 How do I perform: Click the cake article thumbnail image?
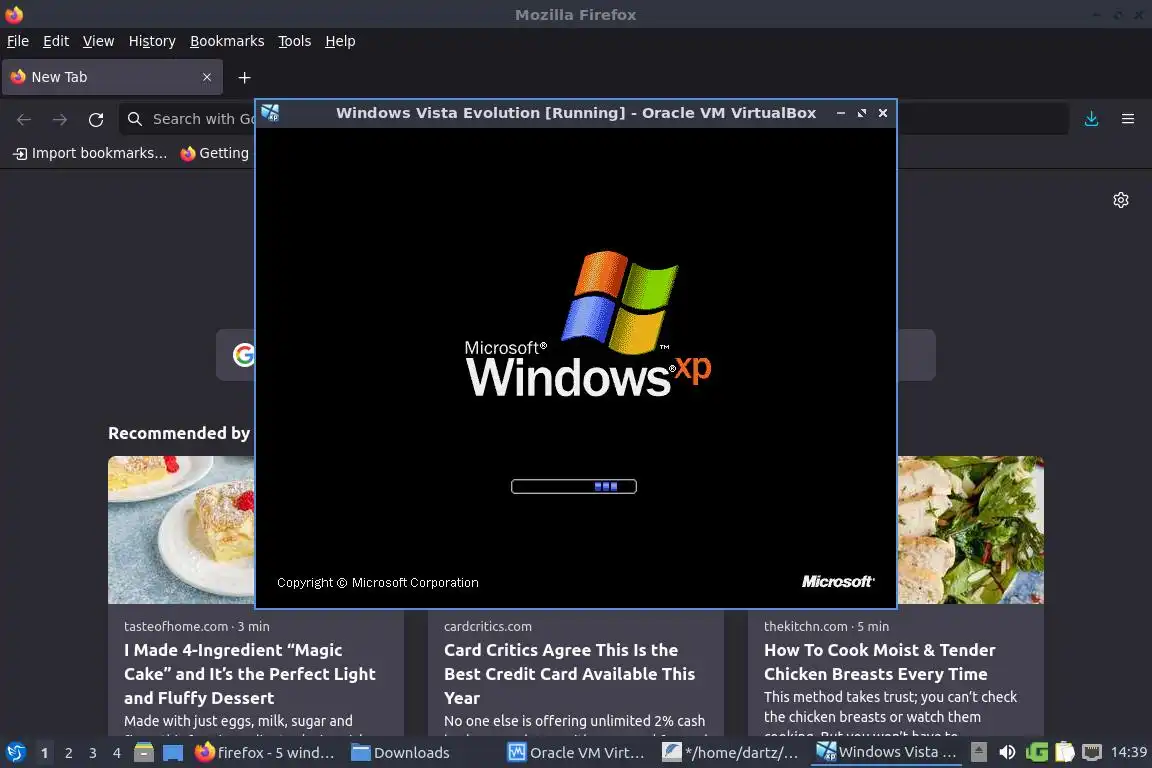[181, 530]
